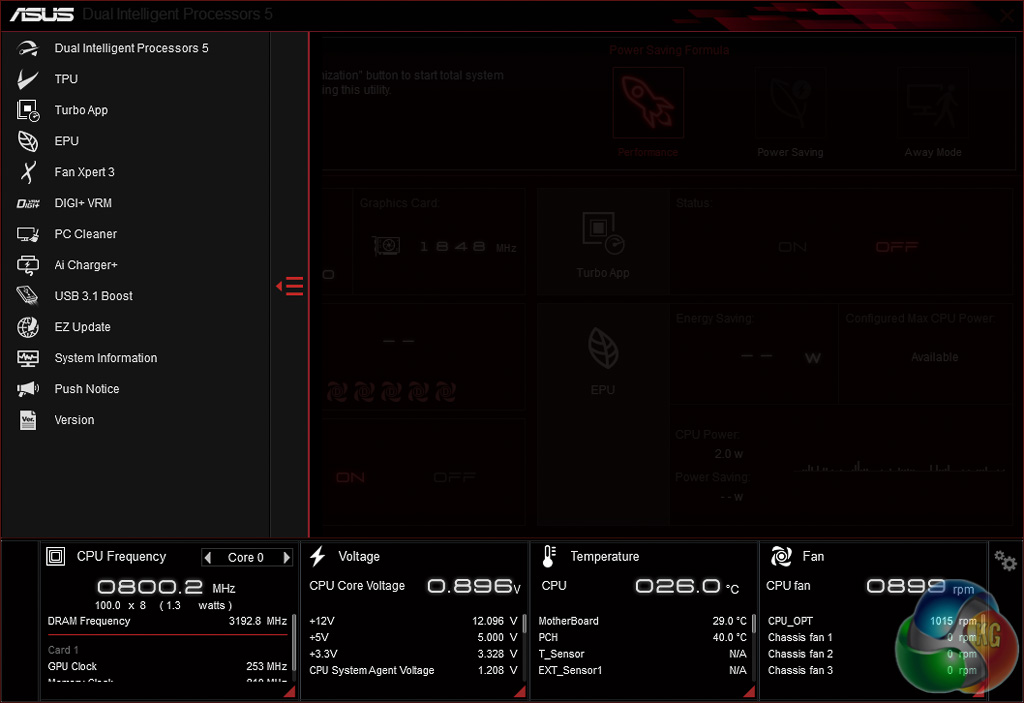1024x703 pixels.
Task: Select the TPU icon in sidebar
Action: coord(27,79)
